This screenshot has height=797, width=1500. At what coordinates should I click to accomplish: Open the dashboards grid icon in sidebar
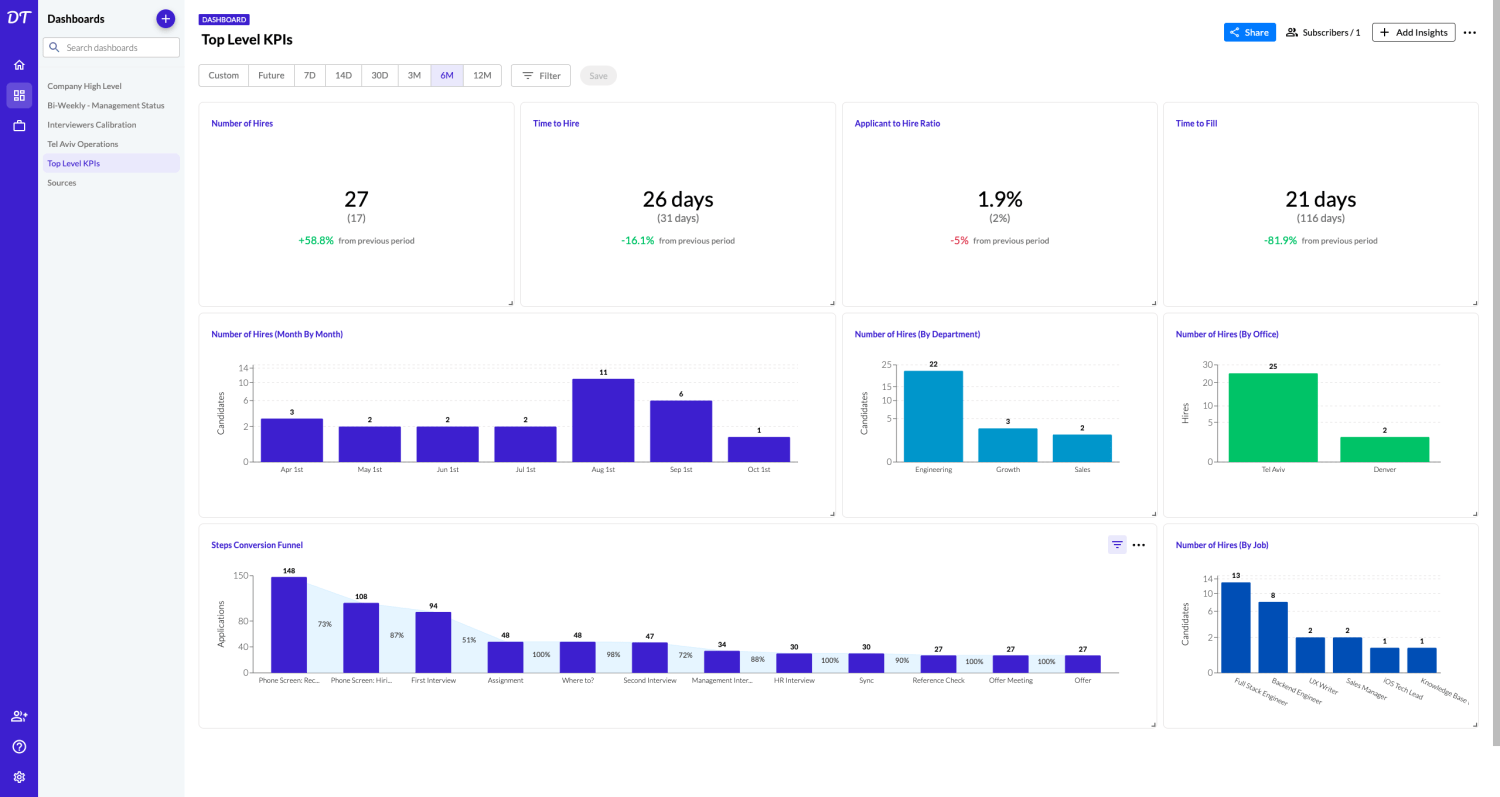[19, 95]
